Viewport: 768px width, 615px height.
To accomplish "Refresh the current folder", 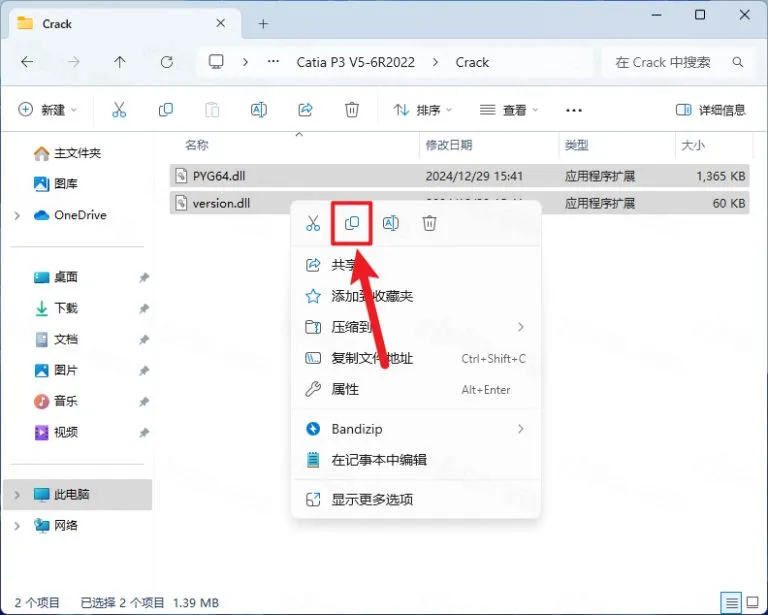I will click(x=167, y=62).
